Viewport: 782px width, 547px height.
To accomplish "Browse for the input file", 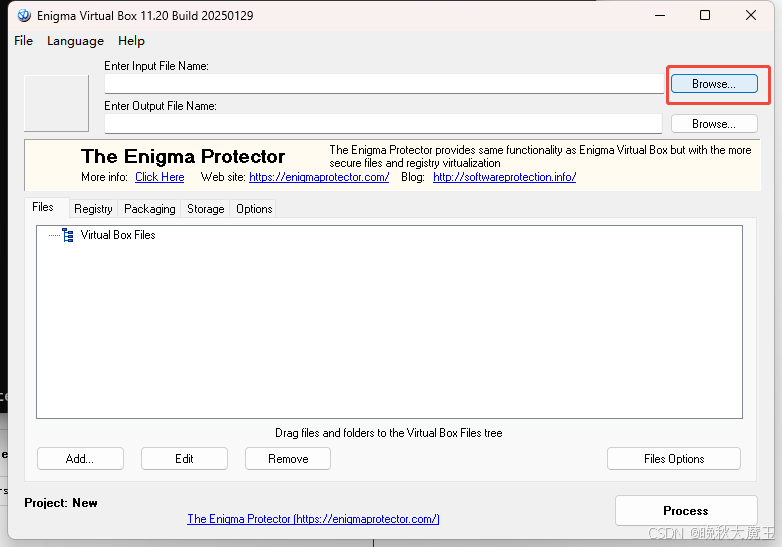I will click(x=714, y=84).
